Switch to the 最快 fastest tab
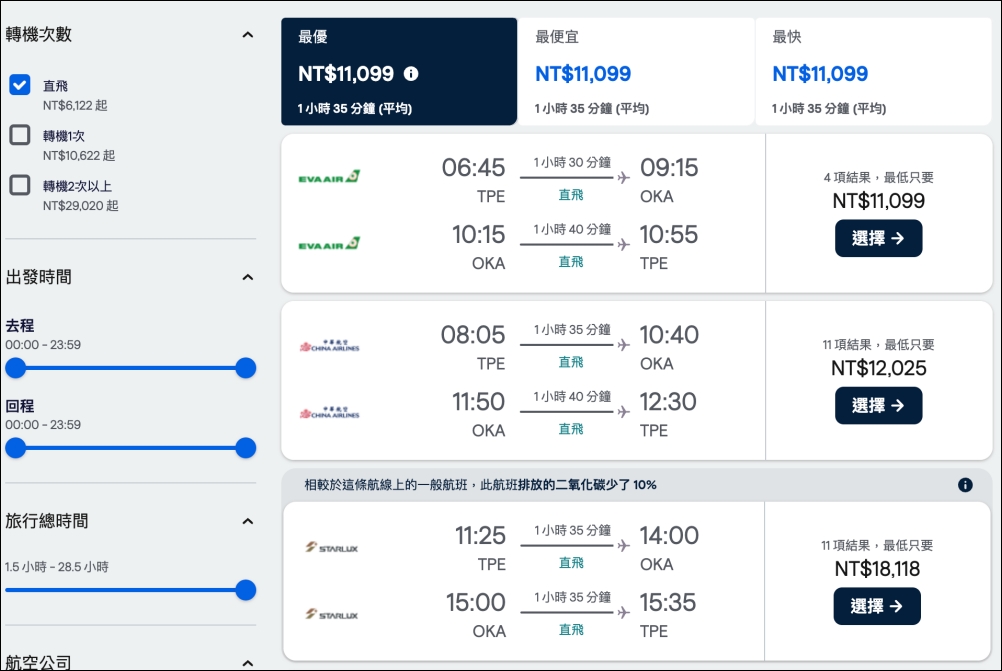This screenshot has height=671, width=1002. (x=872, y=72)
